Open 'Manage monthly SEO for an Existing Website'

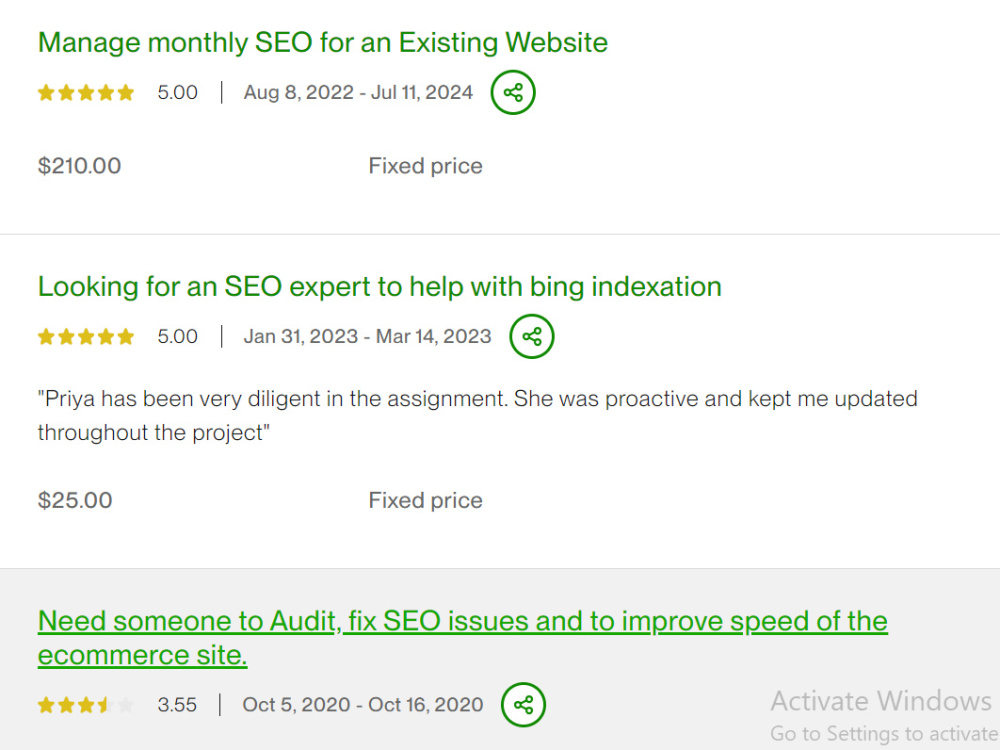coord(323,43)
